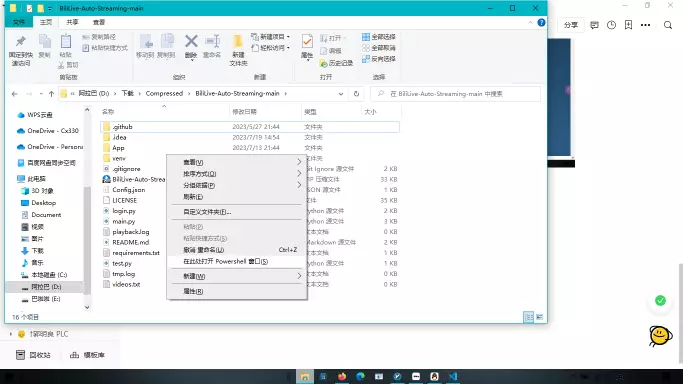Viewport: 683px width, 384px height.
Task: Click the Copy to (复制到) icon
Action: click(166, 42)
